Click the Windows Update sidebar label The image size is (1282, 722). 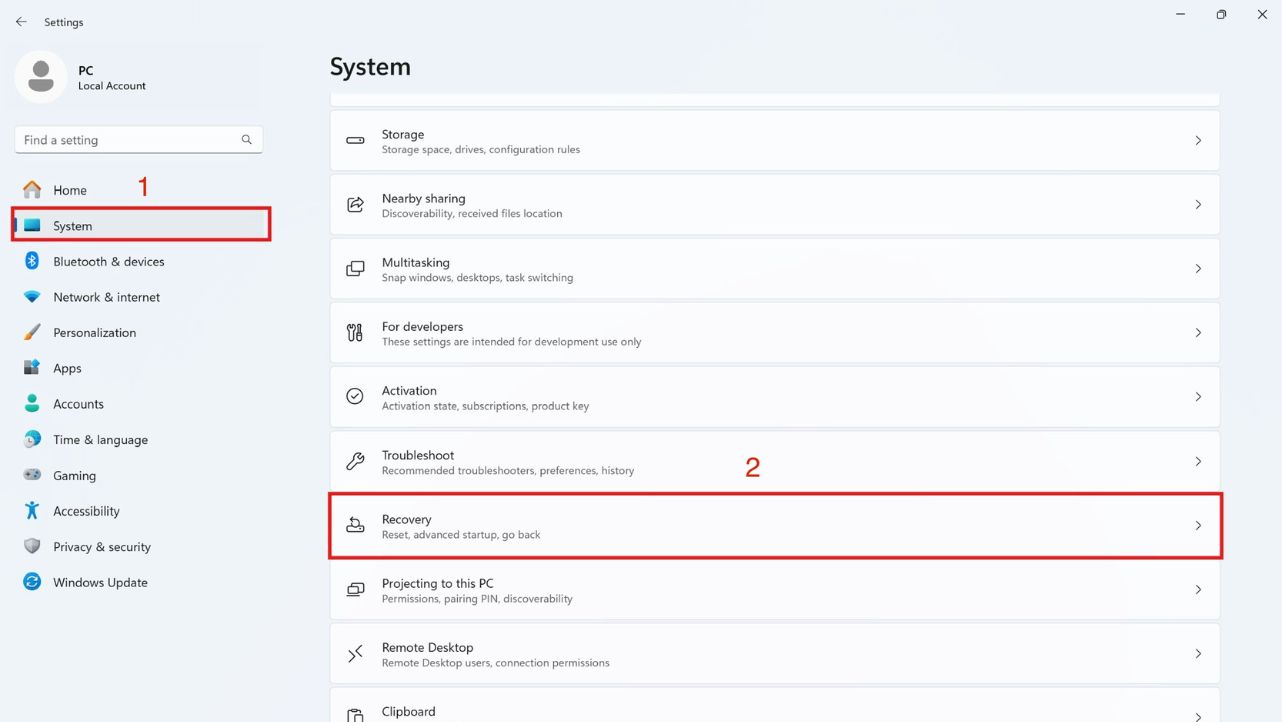pos(100,582)
